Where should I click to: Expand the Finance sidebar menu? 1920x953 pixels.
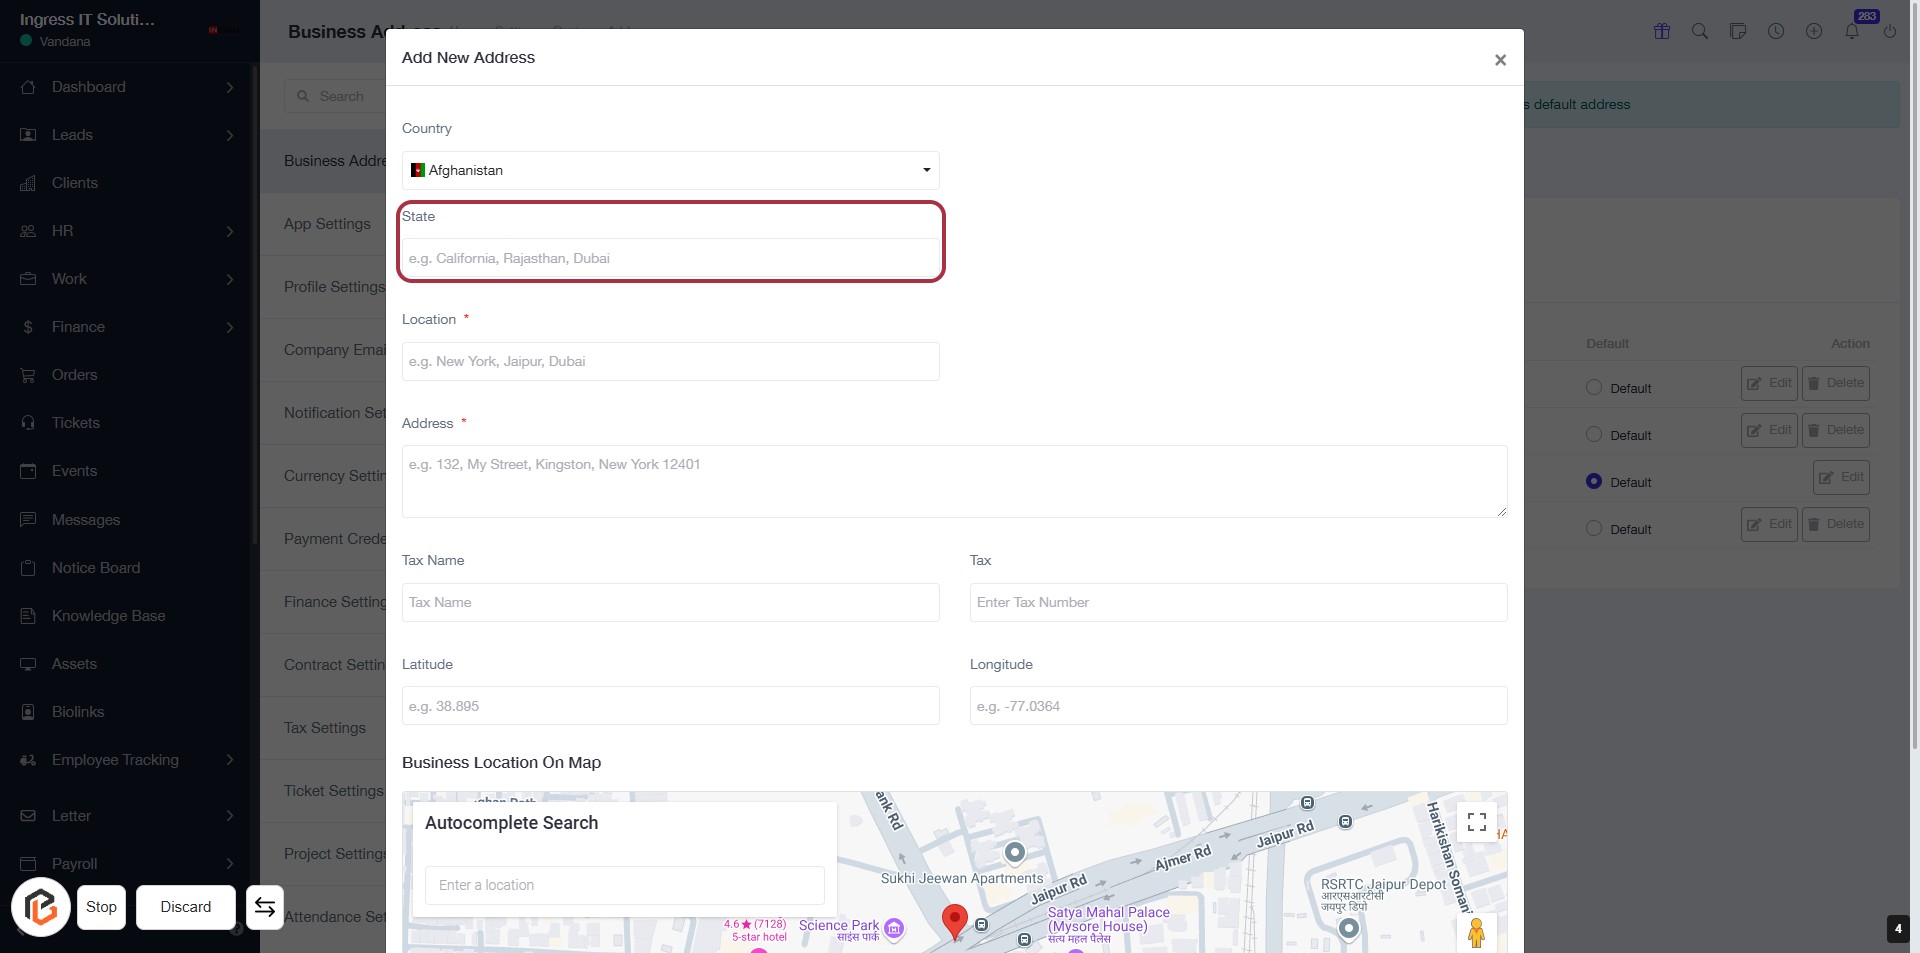pos(128,327)
